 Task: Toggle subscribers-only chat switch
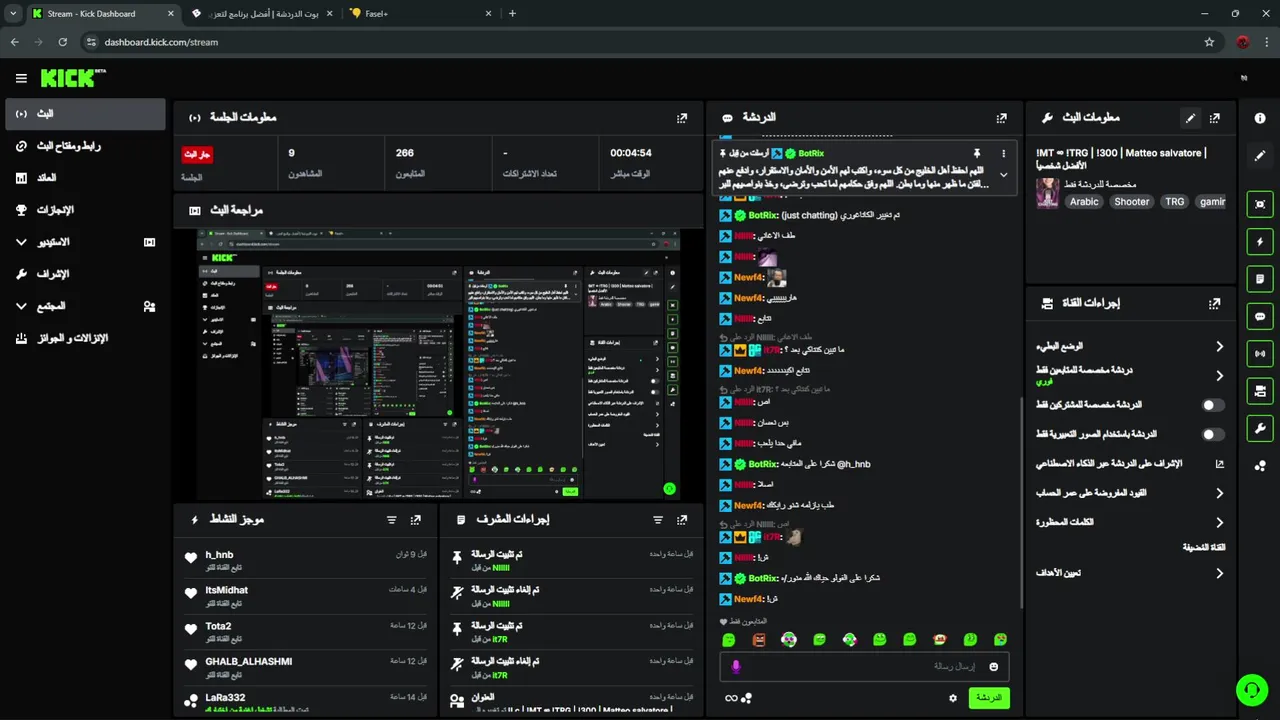pyautogui.click(x=1213, y=405)
